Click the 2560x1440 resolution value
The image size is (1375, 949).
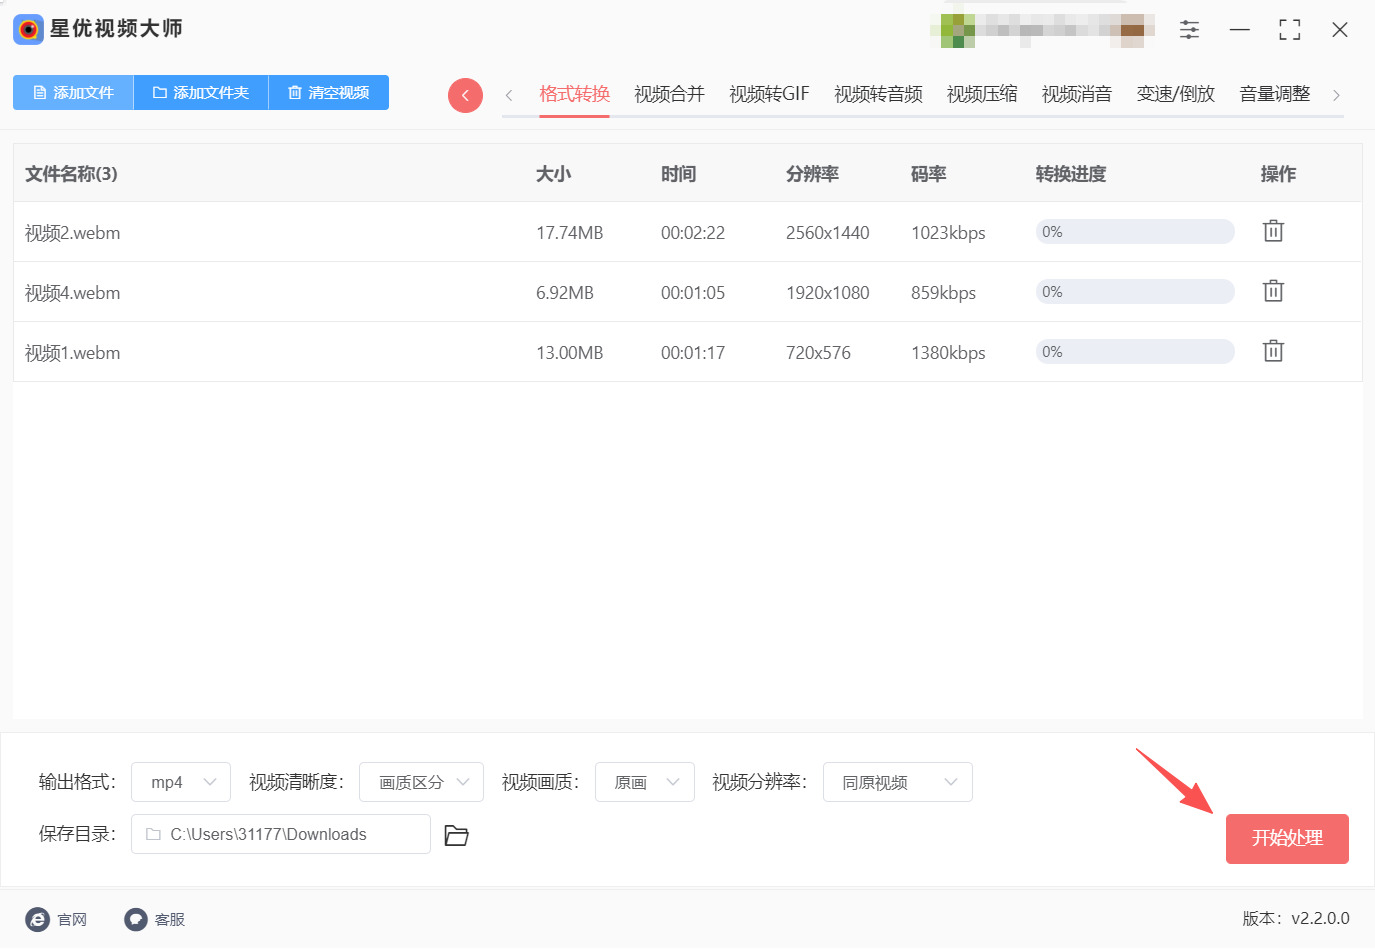click(828, 233)
